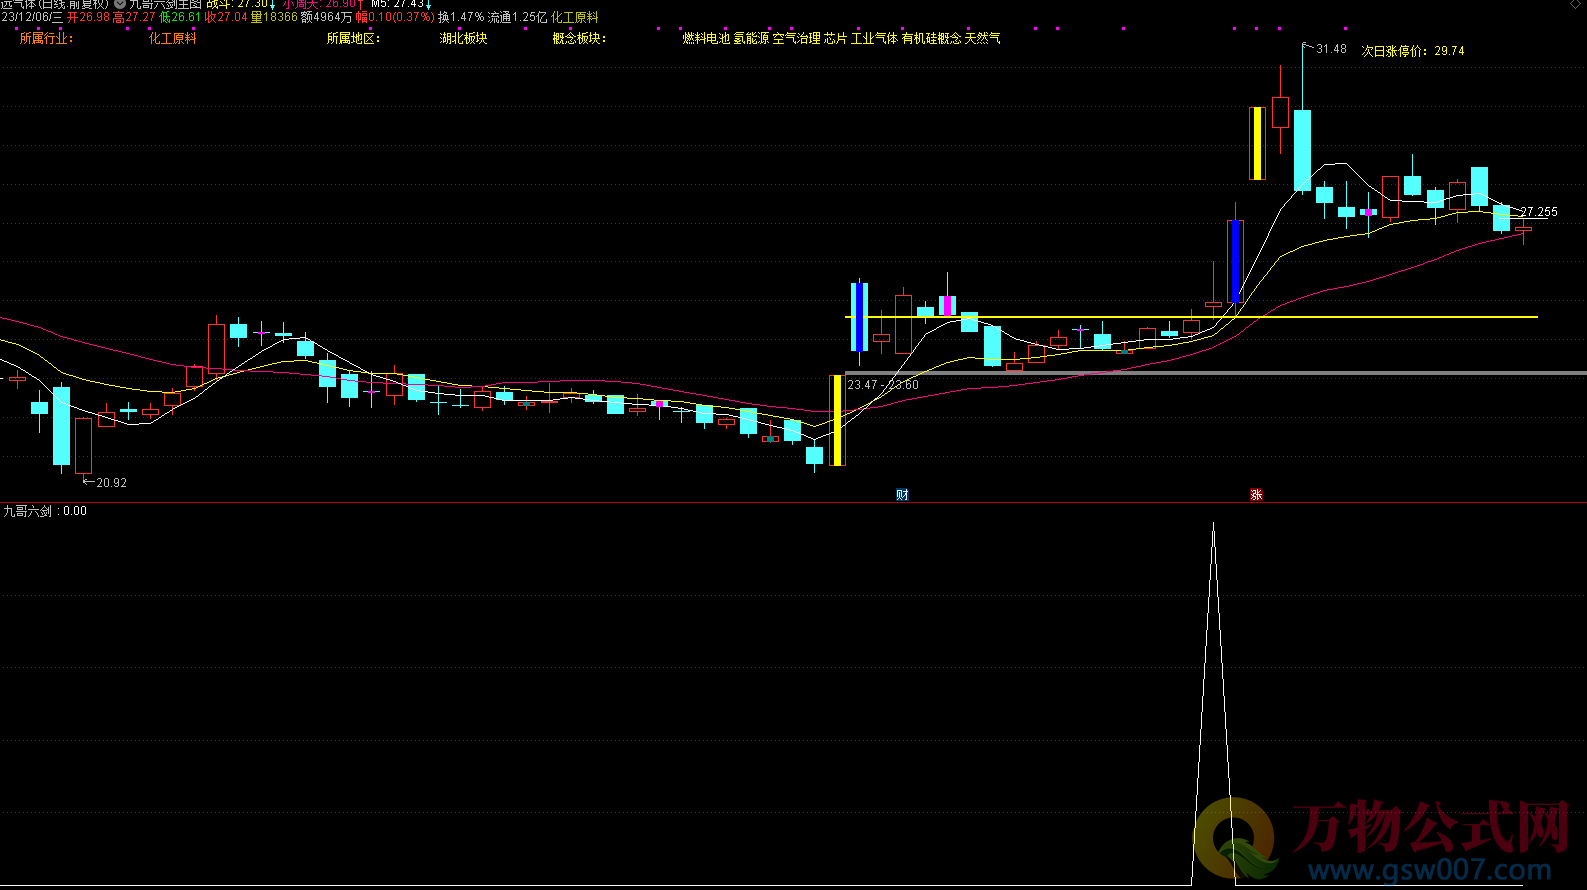
Task: Click the M5: 27.43 moving average value
Action: (x=397, y=4)
